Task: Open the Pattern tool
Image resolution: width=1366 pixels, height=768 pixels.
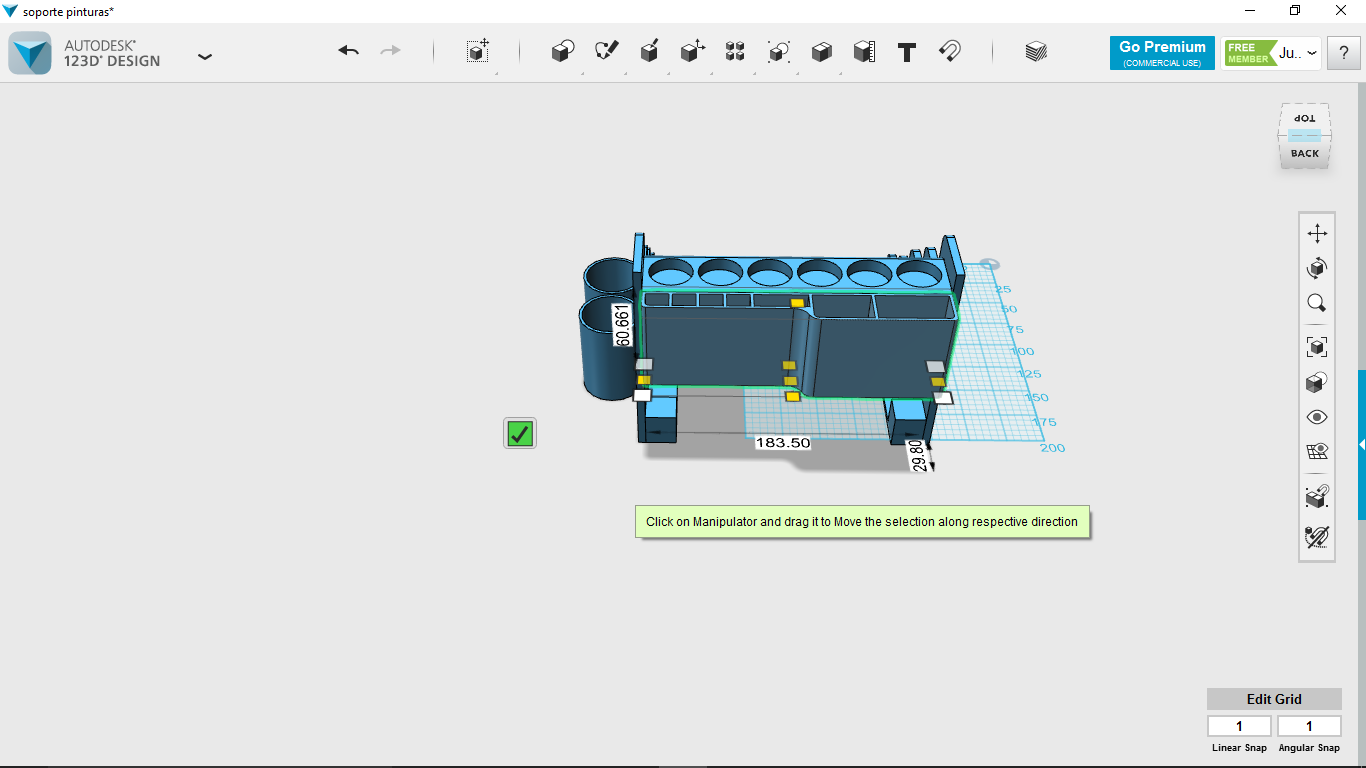Action: pyautogui.click(x=735, y=51)
